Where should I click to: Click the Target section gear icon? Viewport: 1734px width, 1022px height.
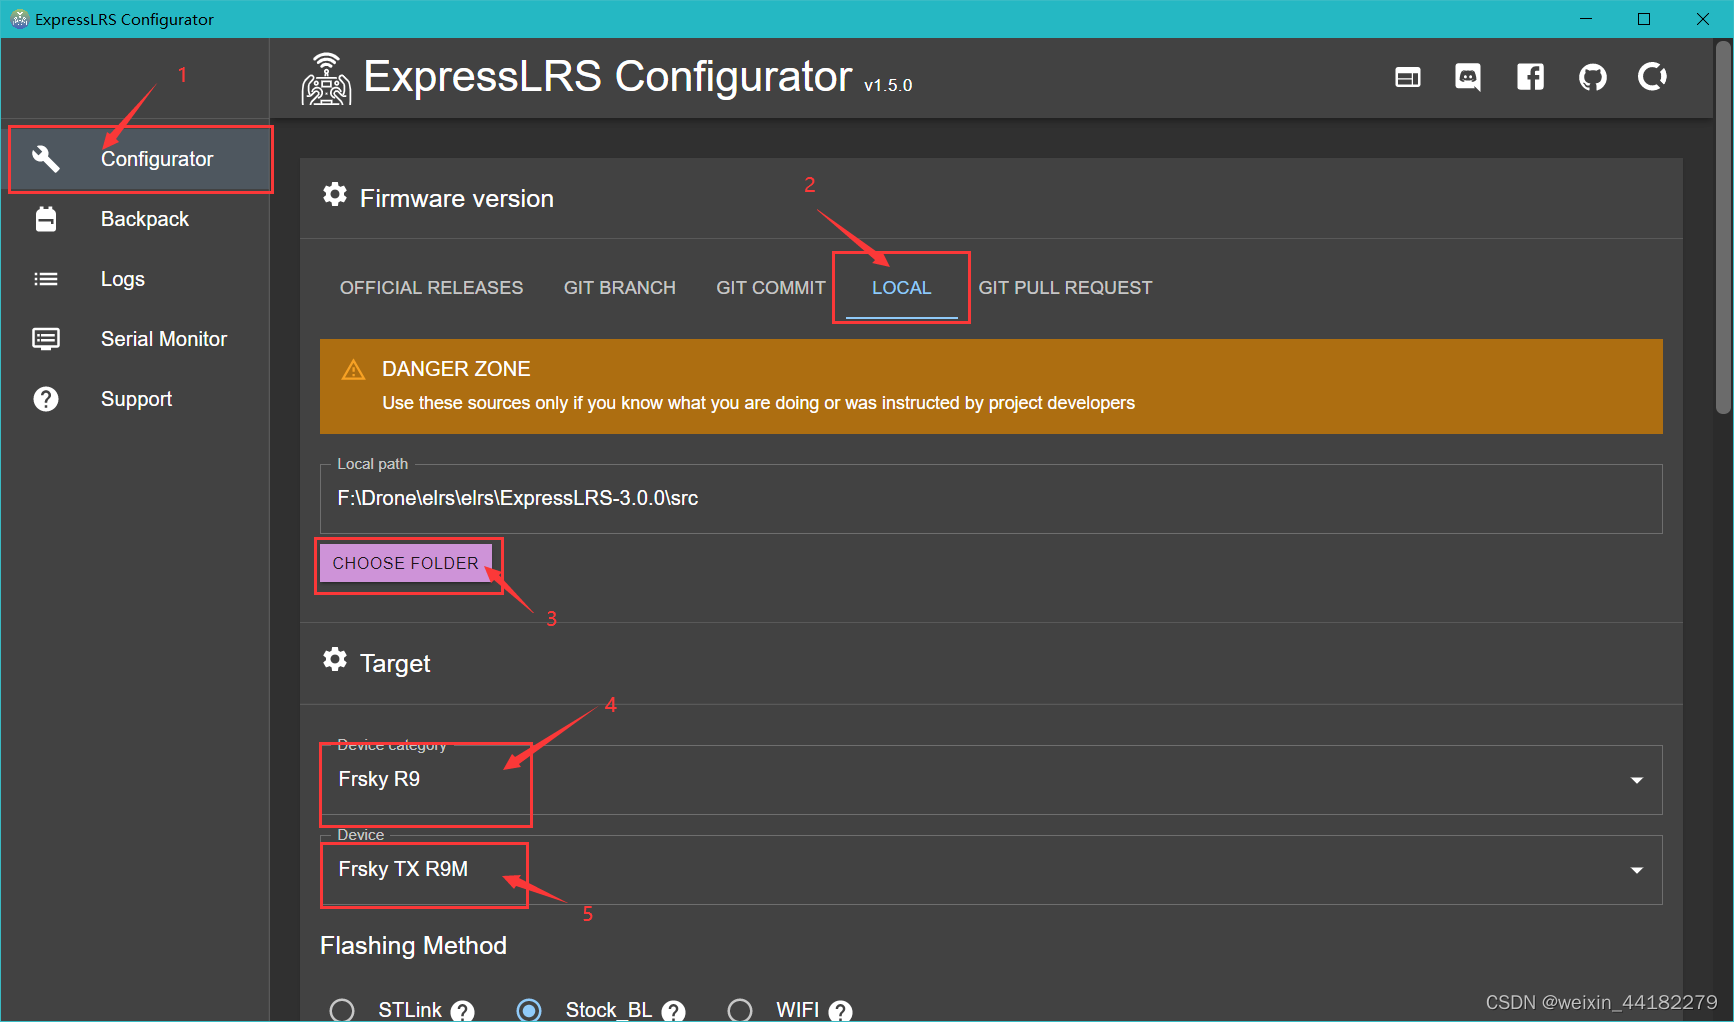click(x=335, y=660)
